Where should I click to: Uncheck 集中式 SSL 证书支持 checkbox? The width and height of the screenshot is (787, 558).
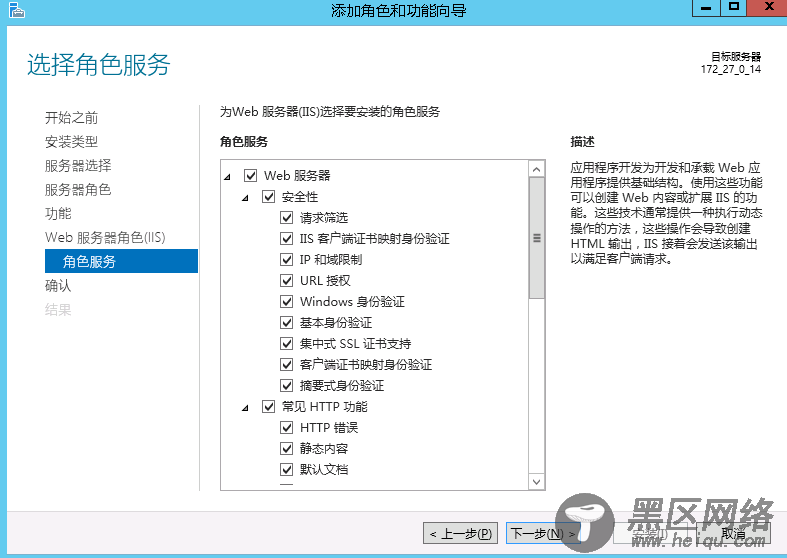point(287,344)
